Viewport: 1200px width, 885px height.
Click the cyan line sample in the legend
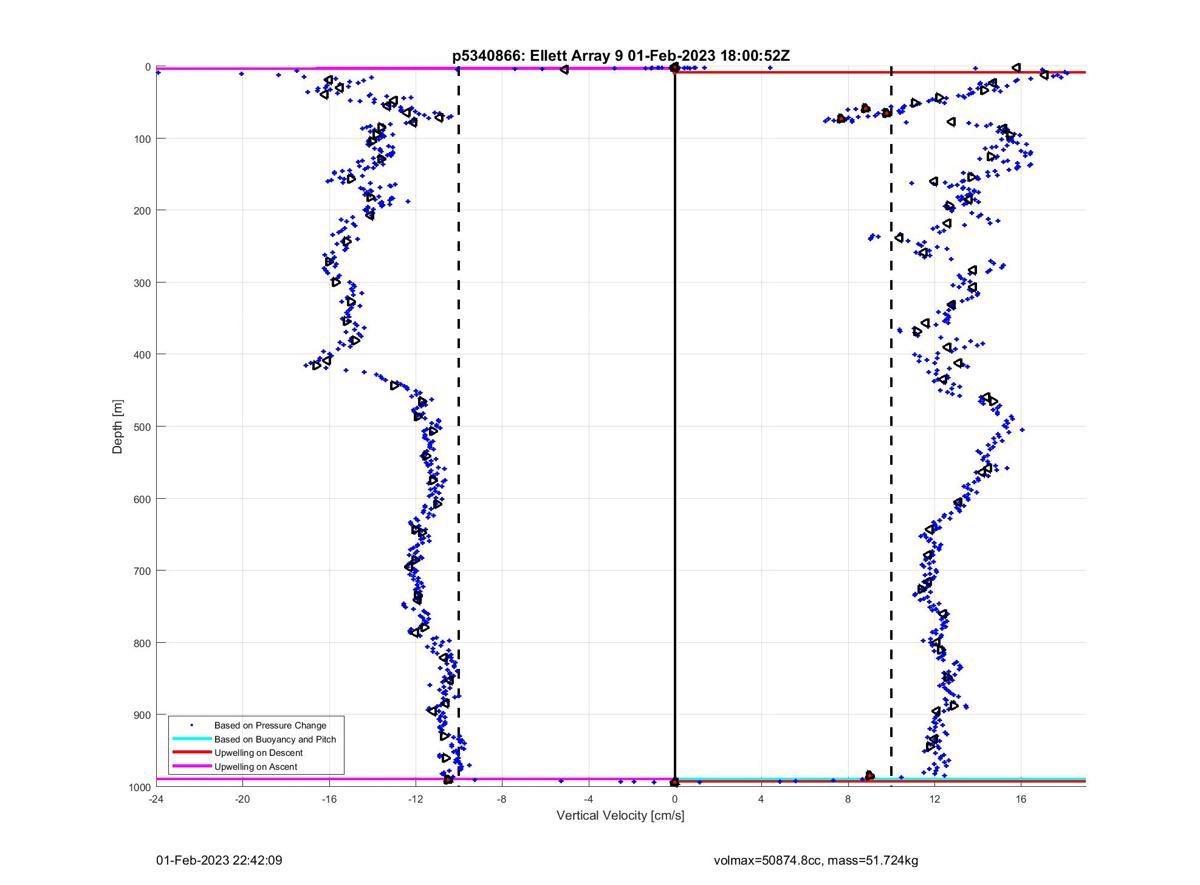click(x=191, y=739)
